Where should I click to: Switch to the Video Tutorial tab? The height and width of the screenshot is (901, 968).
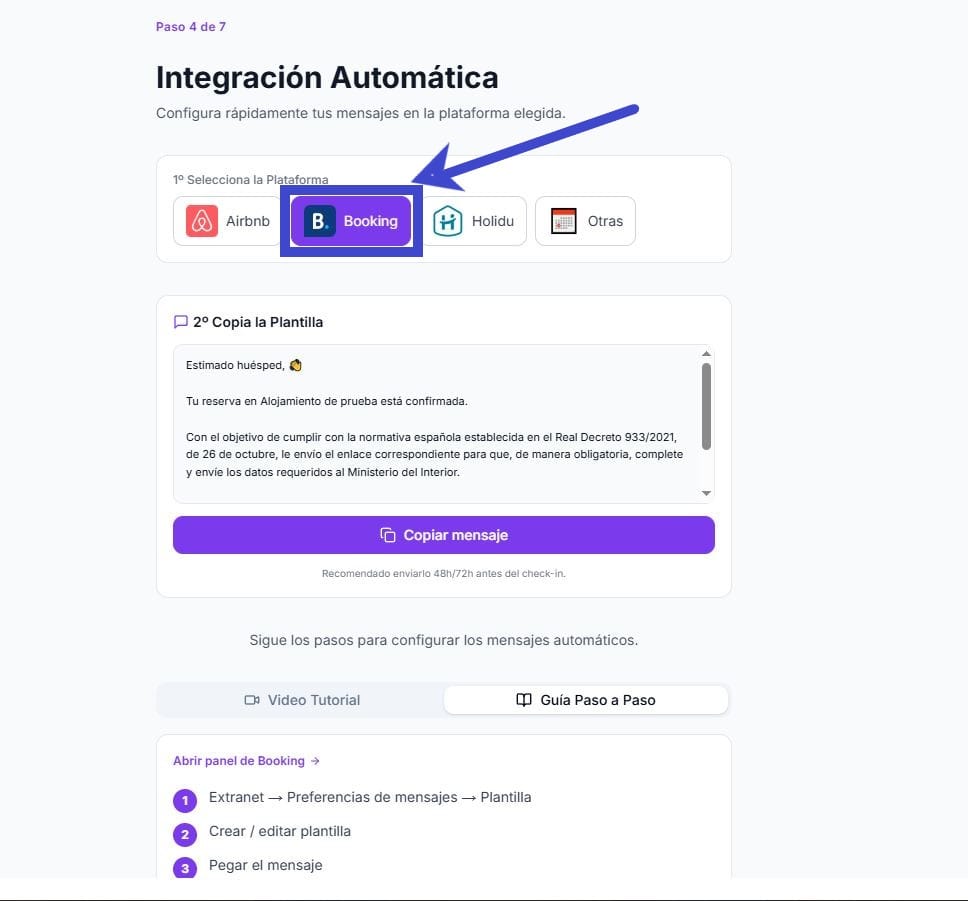click(x=301, y=699)
